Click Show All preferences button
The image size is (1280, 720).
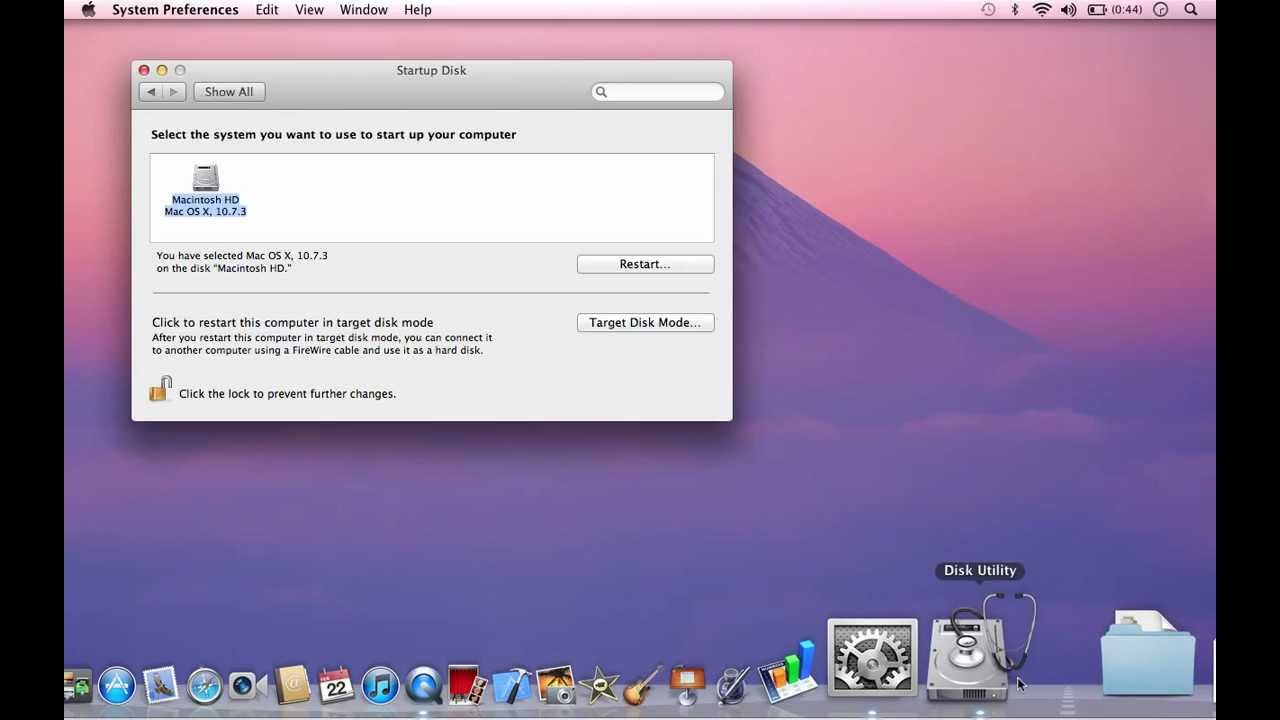pyautogui.click(x=229, y=91)
